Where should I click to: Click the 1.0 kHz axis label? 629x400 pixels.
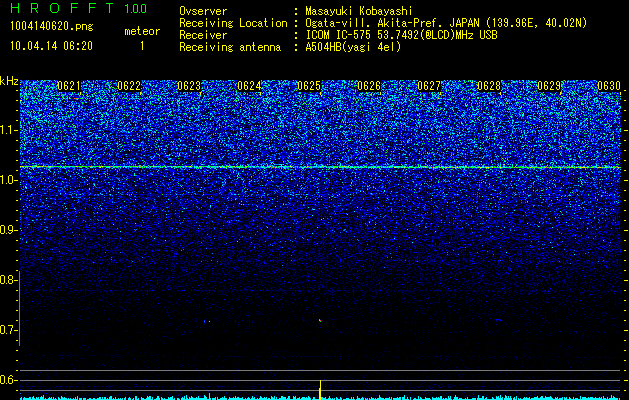(x=8, y=180)
